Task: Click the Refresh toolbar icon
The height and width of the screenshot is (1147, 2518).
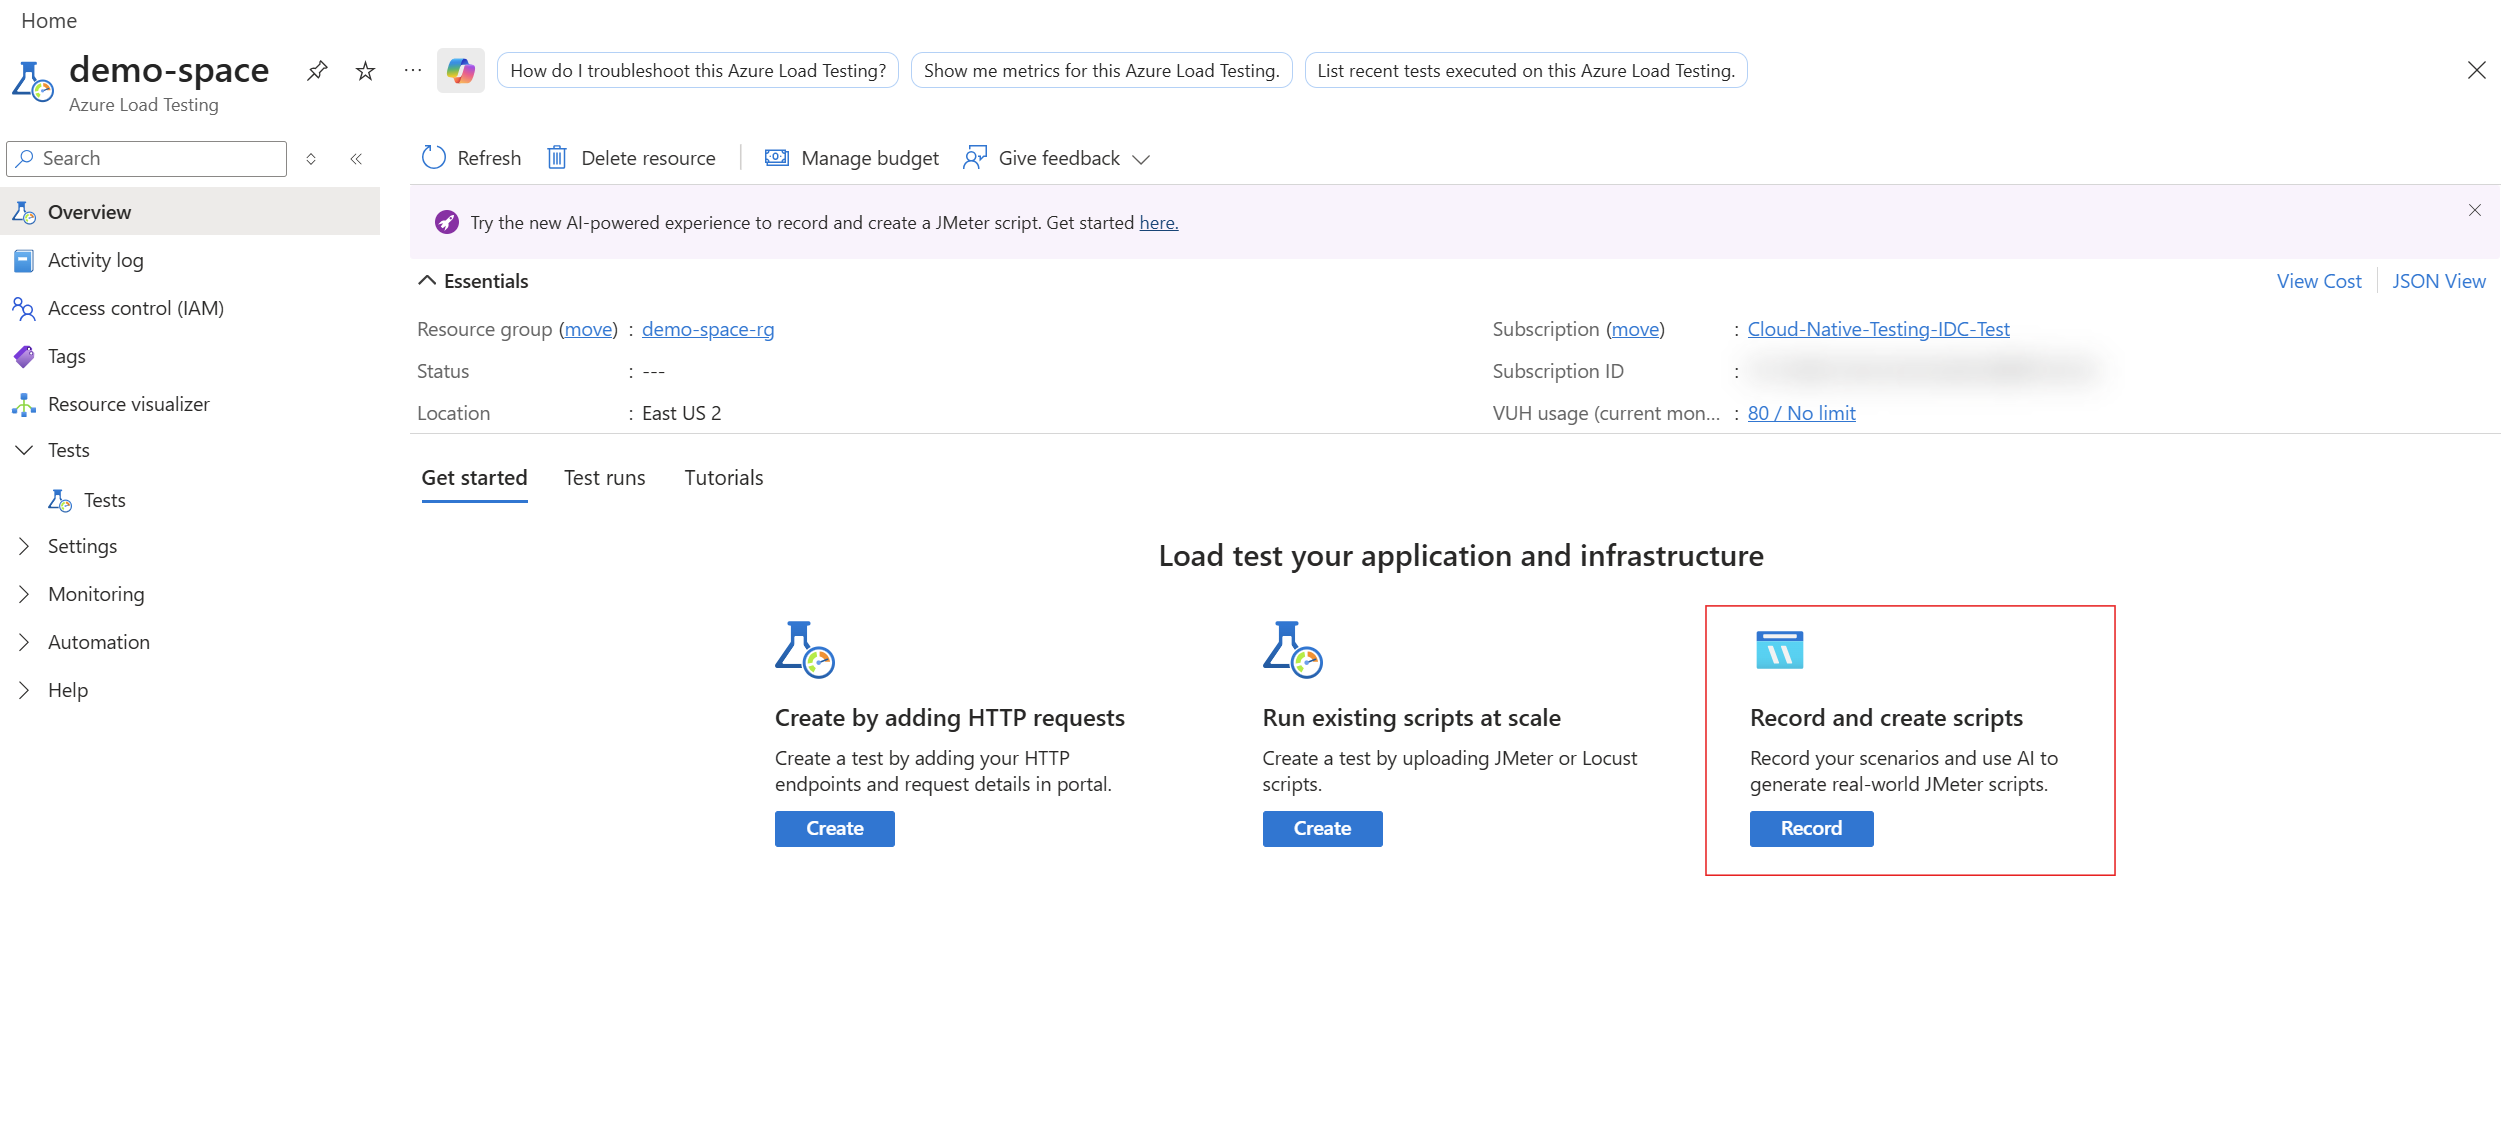Action: tap(433, 158)
